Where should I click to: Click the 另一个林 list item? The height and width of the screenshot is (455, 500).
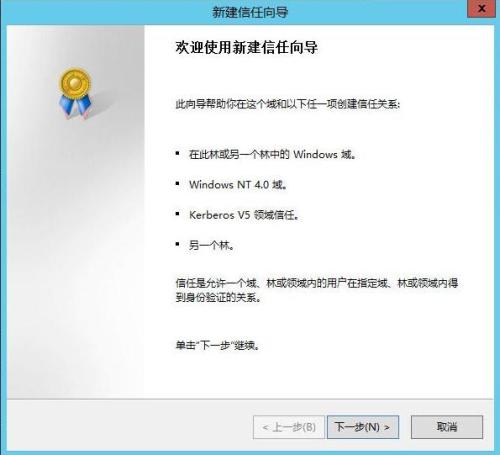(x=212, y=246)
